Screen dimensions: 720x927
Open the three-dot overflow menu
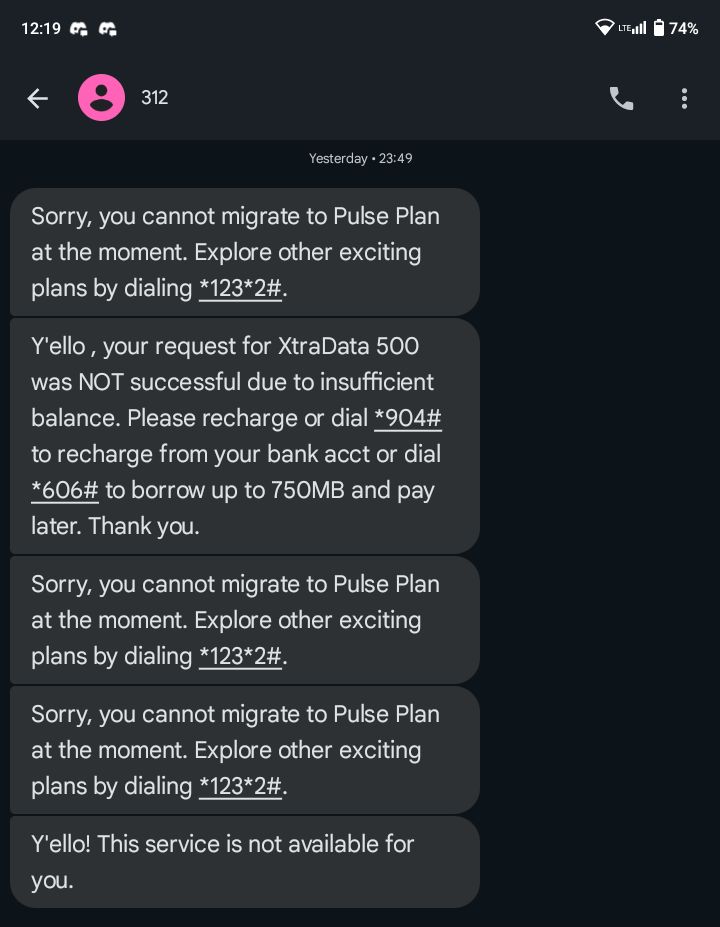(x=684, y=98)
